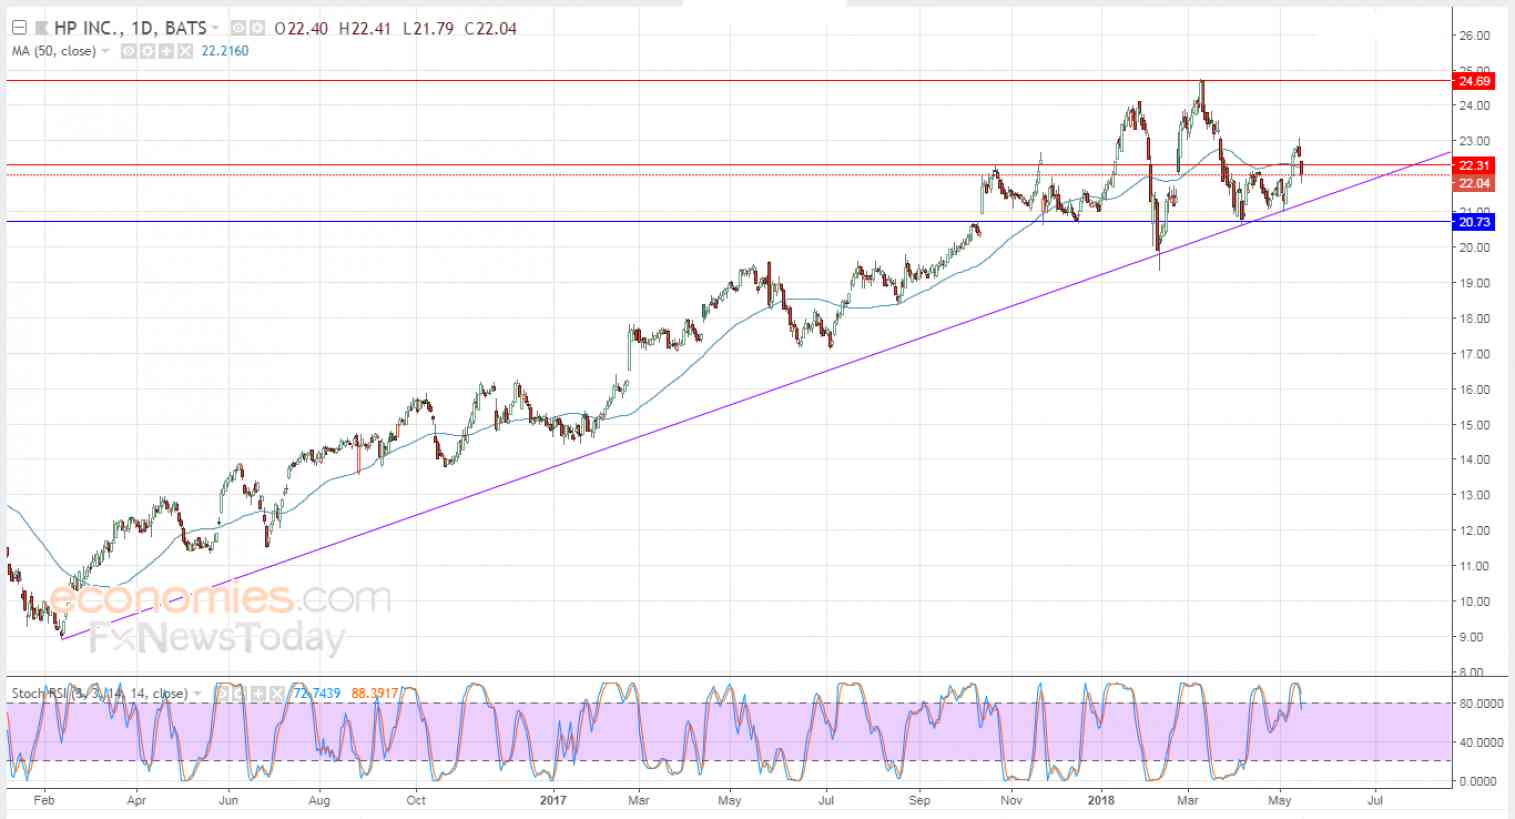Hide the MA (50, close) indicator via eye icon
Screen dimensions: 1515x819
[129, 51]
